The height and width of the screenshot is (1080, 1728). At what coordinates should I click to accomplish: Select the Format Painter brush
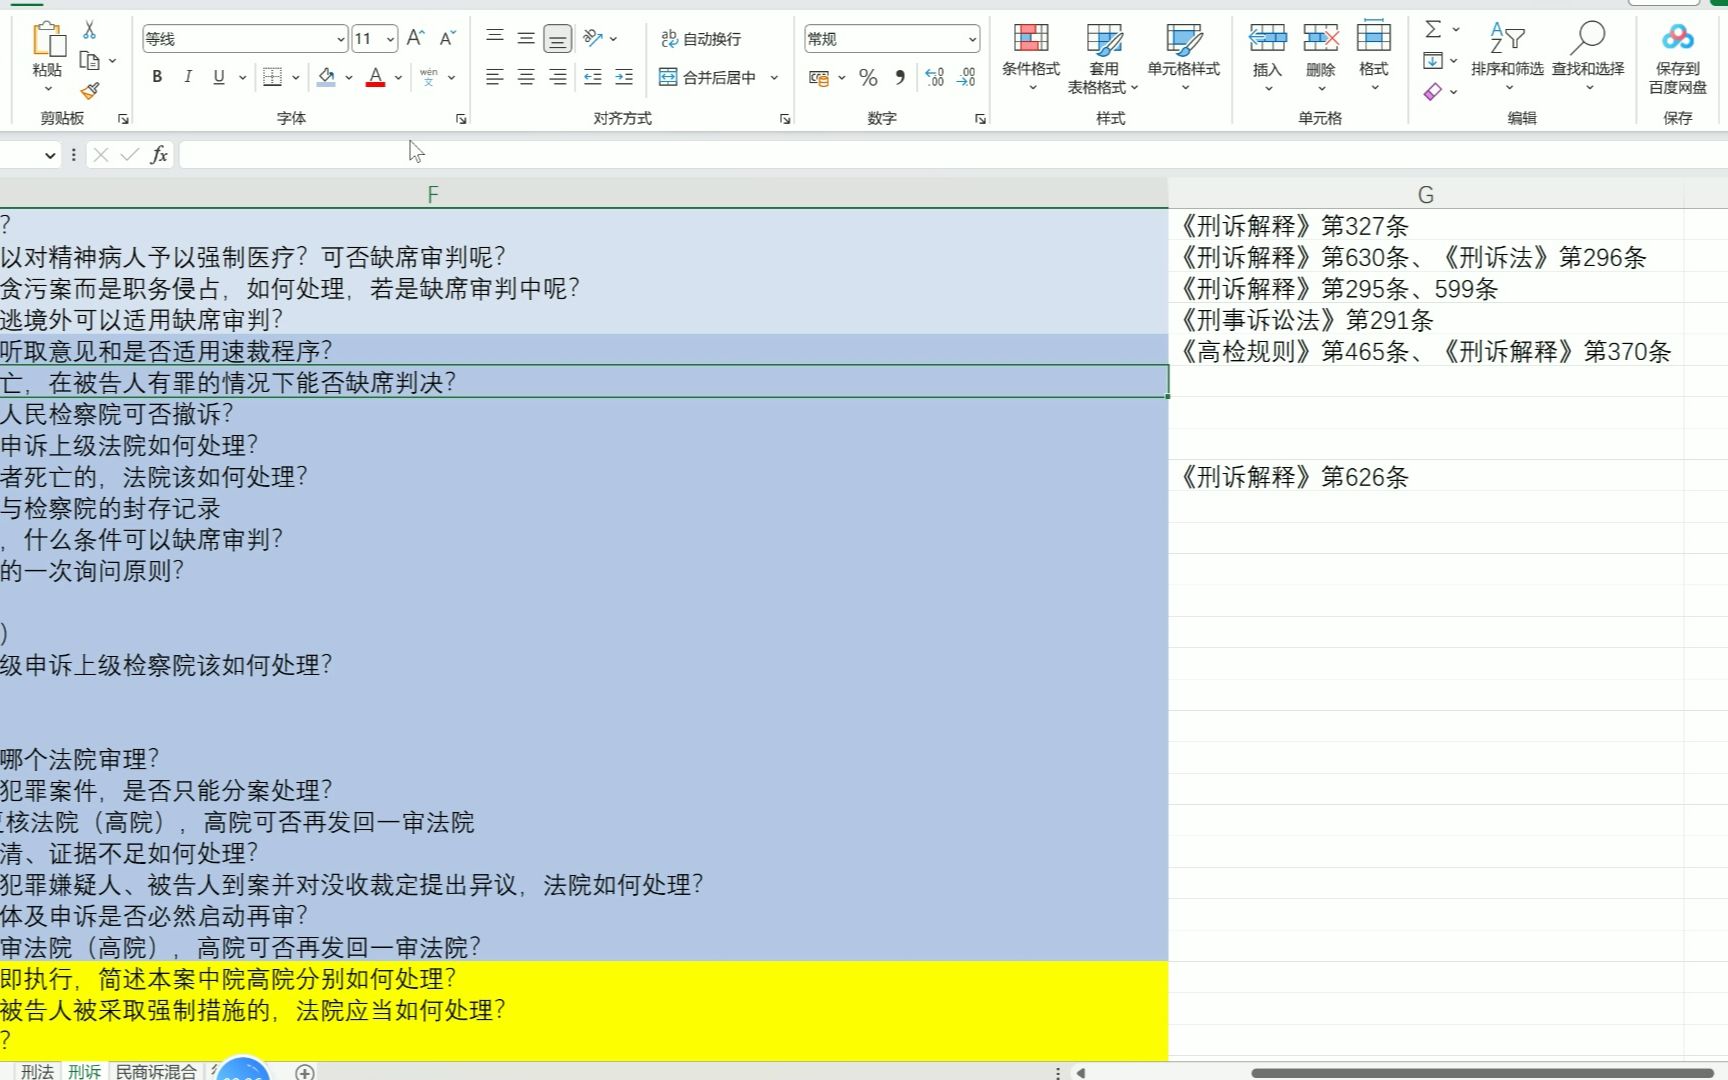tap(90, 91)
